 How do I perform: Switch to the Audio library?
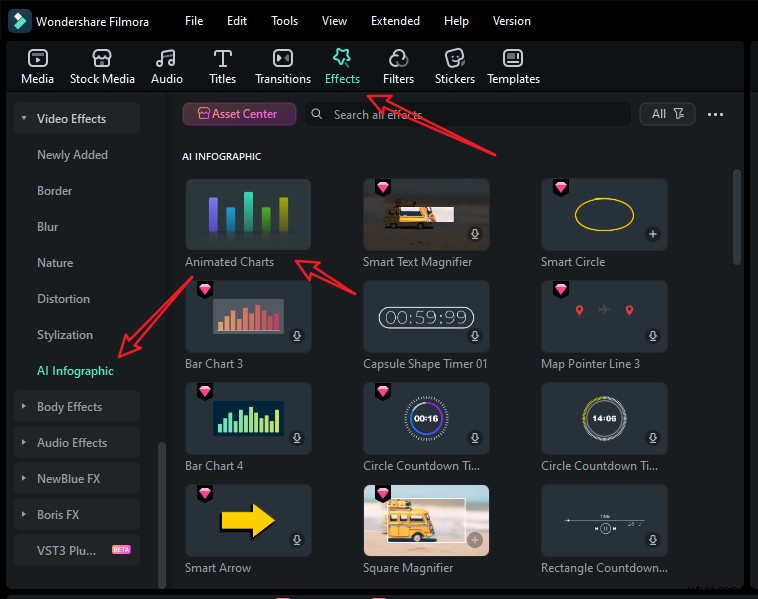coord(166,59)
